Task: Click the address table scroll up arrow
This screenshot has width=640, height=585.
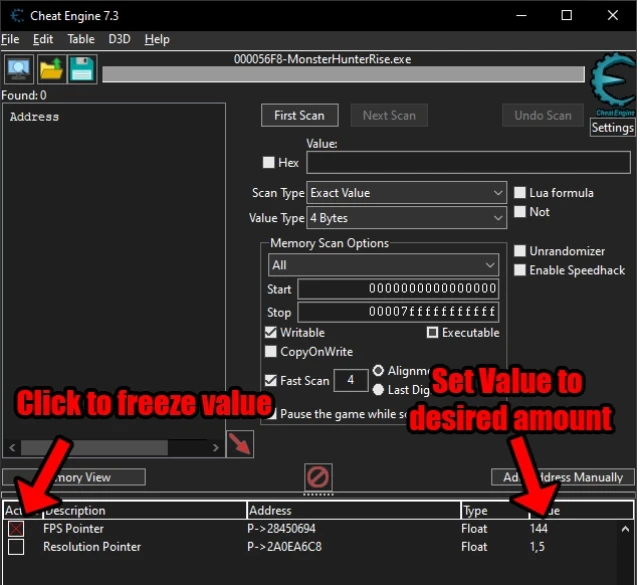Action: [x=625, y=529]
